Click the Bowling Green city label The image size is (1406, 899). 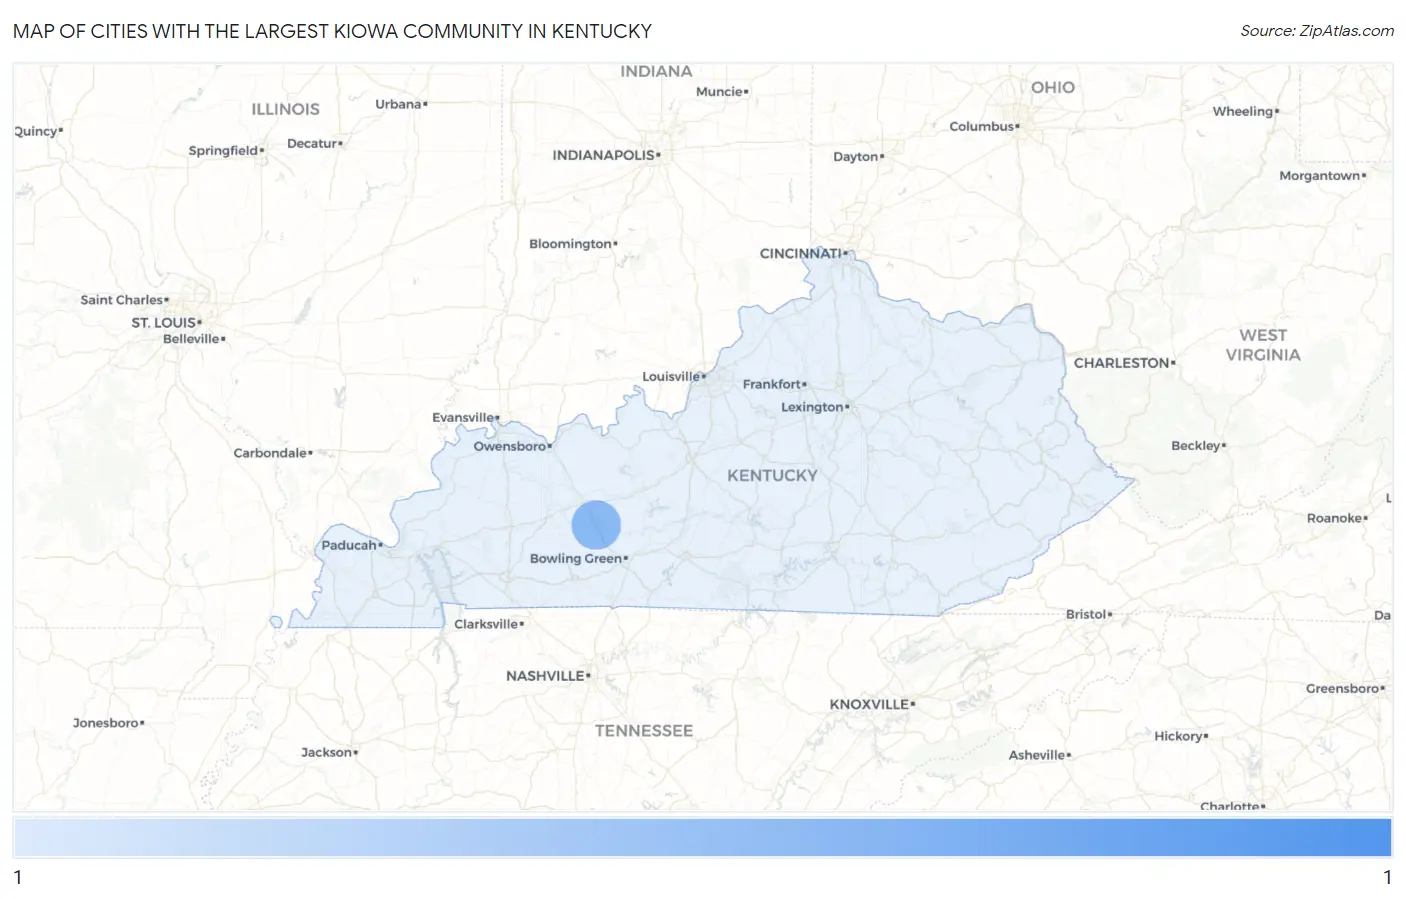pyautogui.click(x=576, y=559)
